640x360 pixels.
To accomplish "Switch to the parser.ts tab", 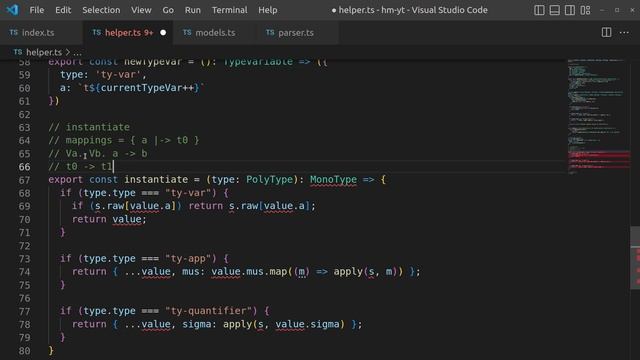I will tap(297, 33).
